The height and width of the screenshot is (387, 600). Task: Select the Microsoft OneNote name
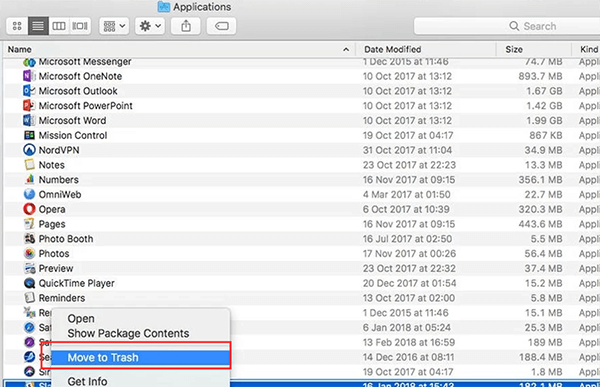coord(80,76)
